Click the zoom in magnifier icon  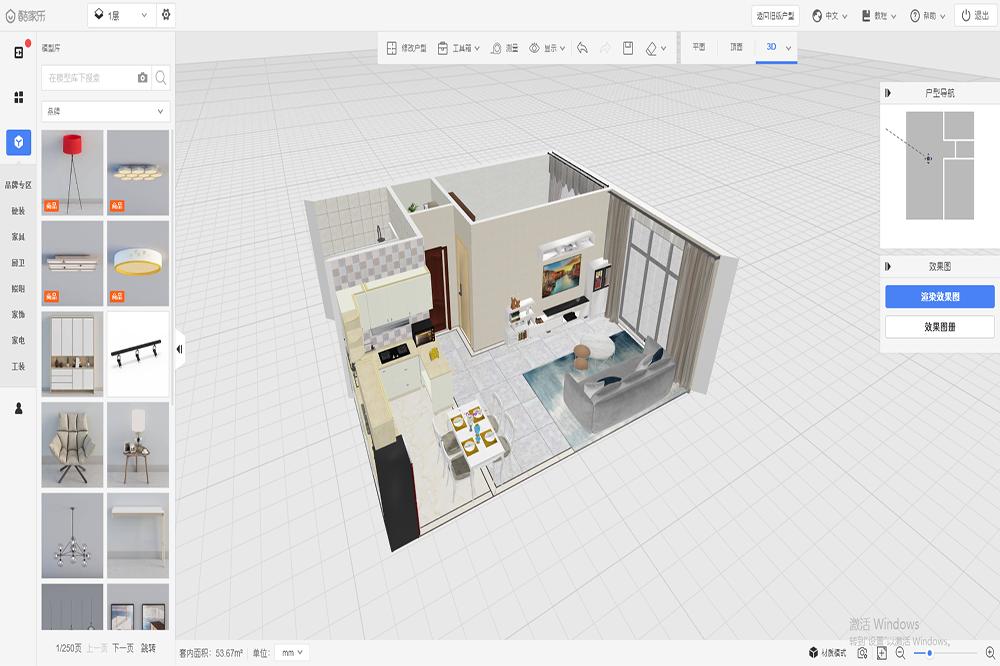click(990, 653)
